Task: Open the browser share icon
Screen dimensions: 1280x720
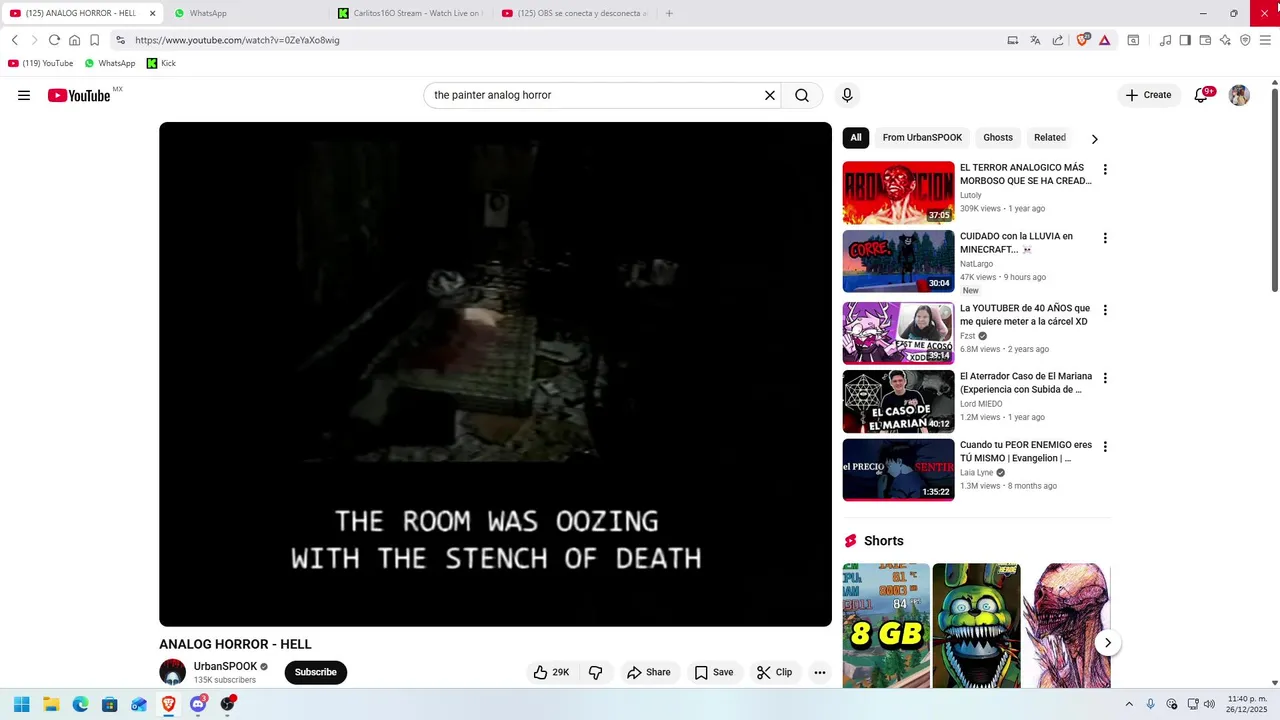Action: 1058,40
